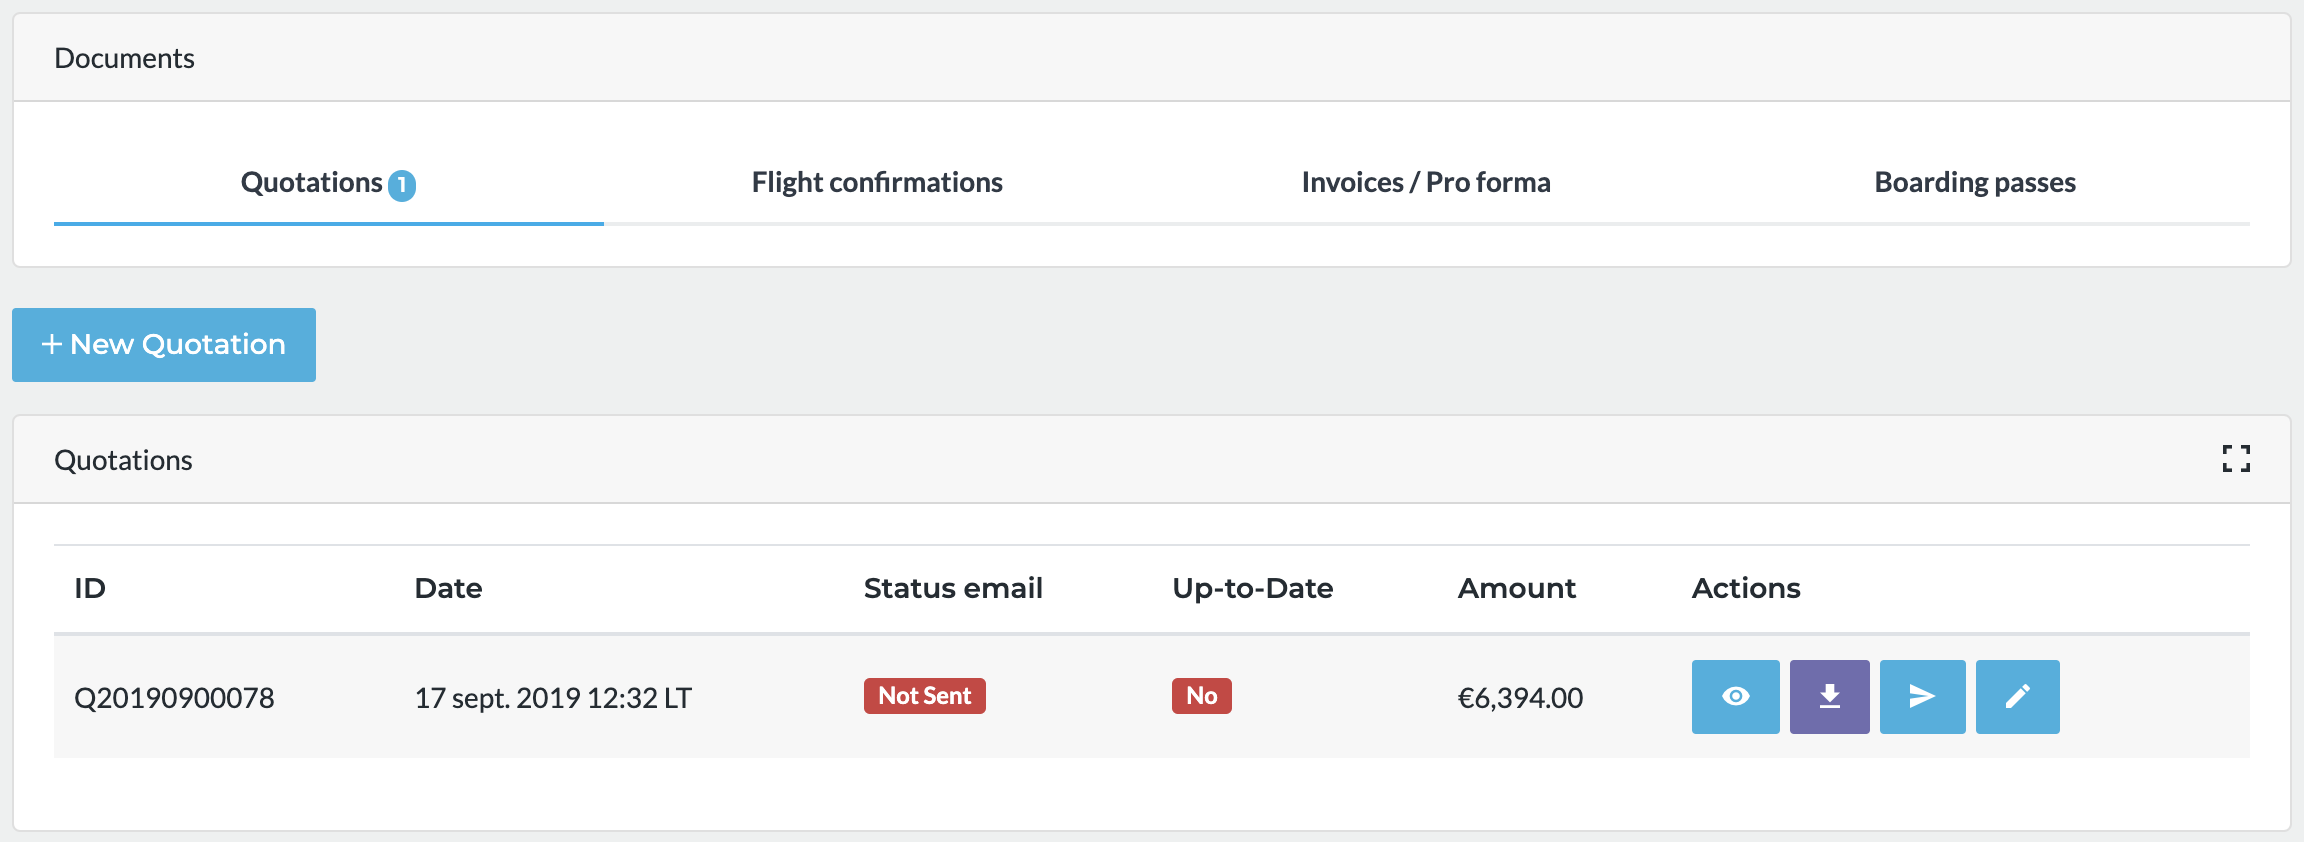2304x842 pixels.
Task: Select quotation ID Q20190900078
Action: (174, 698)
